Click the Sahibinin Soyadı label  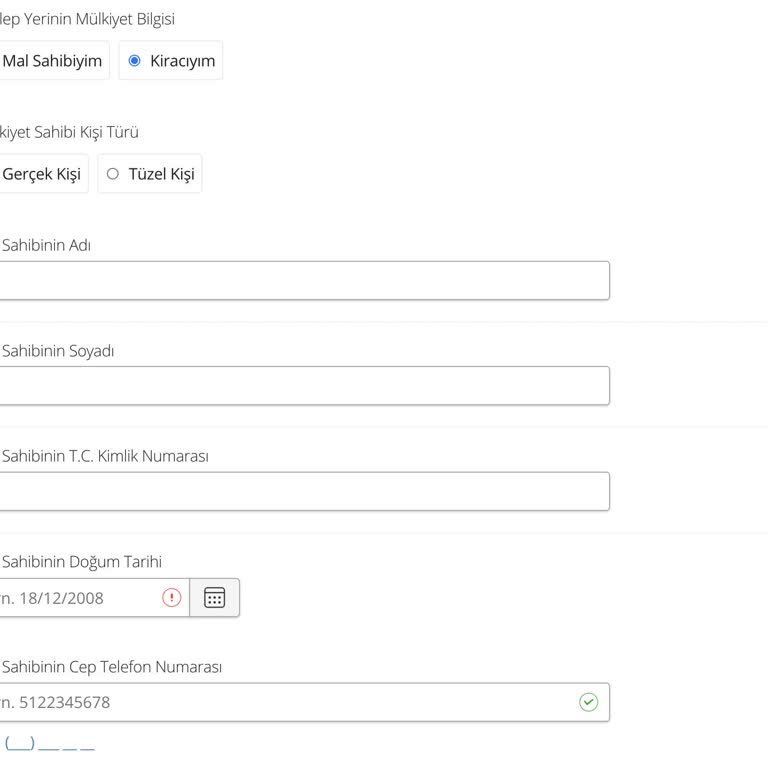pyautogui.click(x=58, y=351)
